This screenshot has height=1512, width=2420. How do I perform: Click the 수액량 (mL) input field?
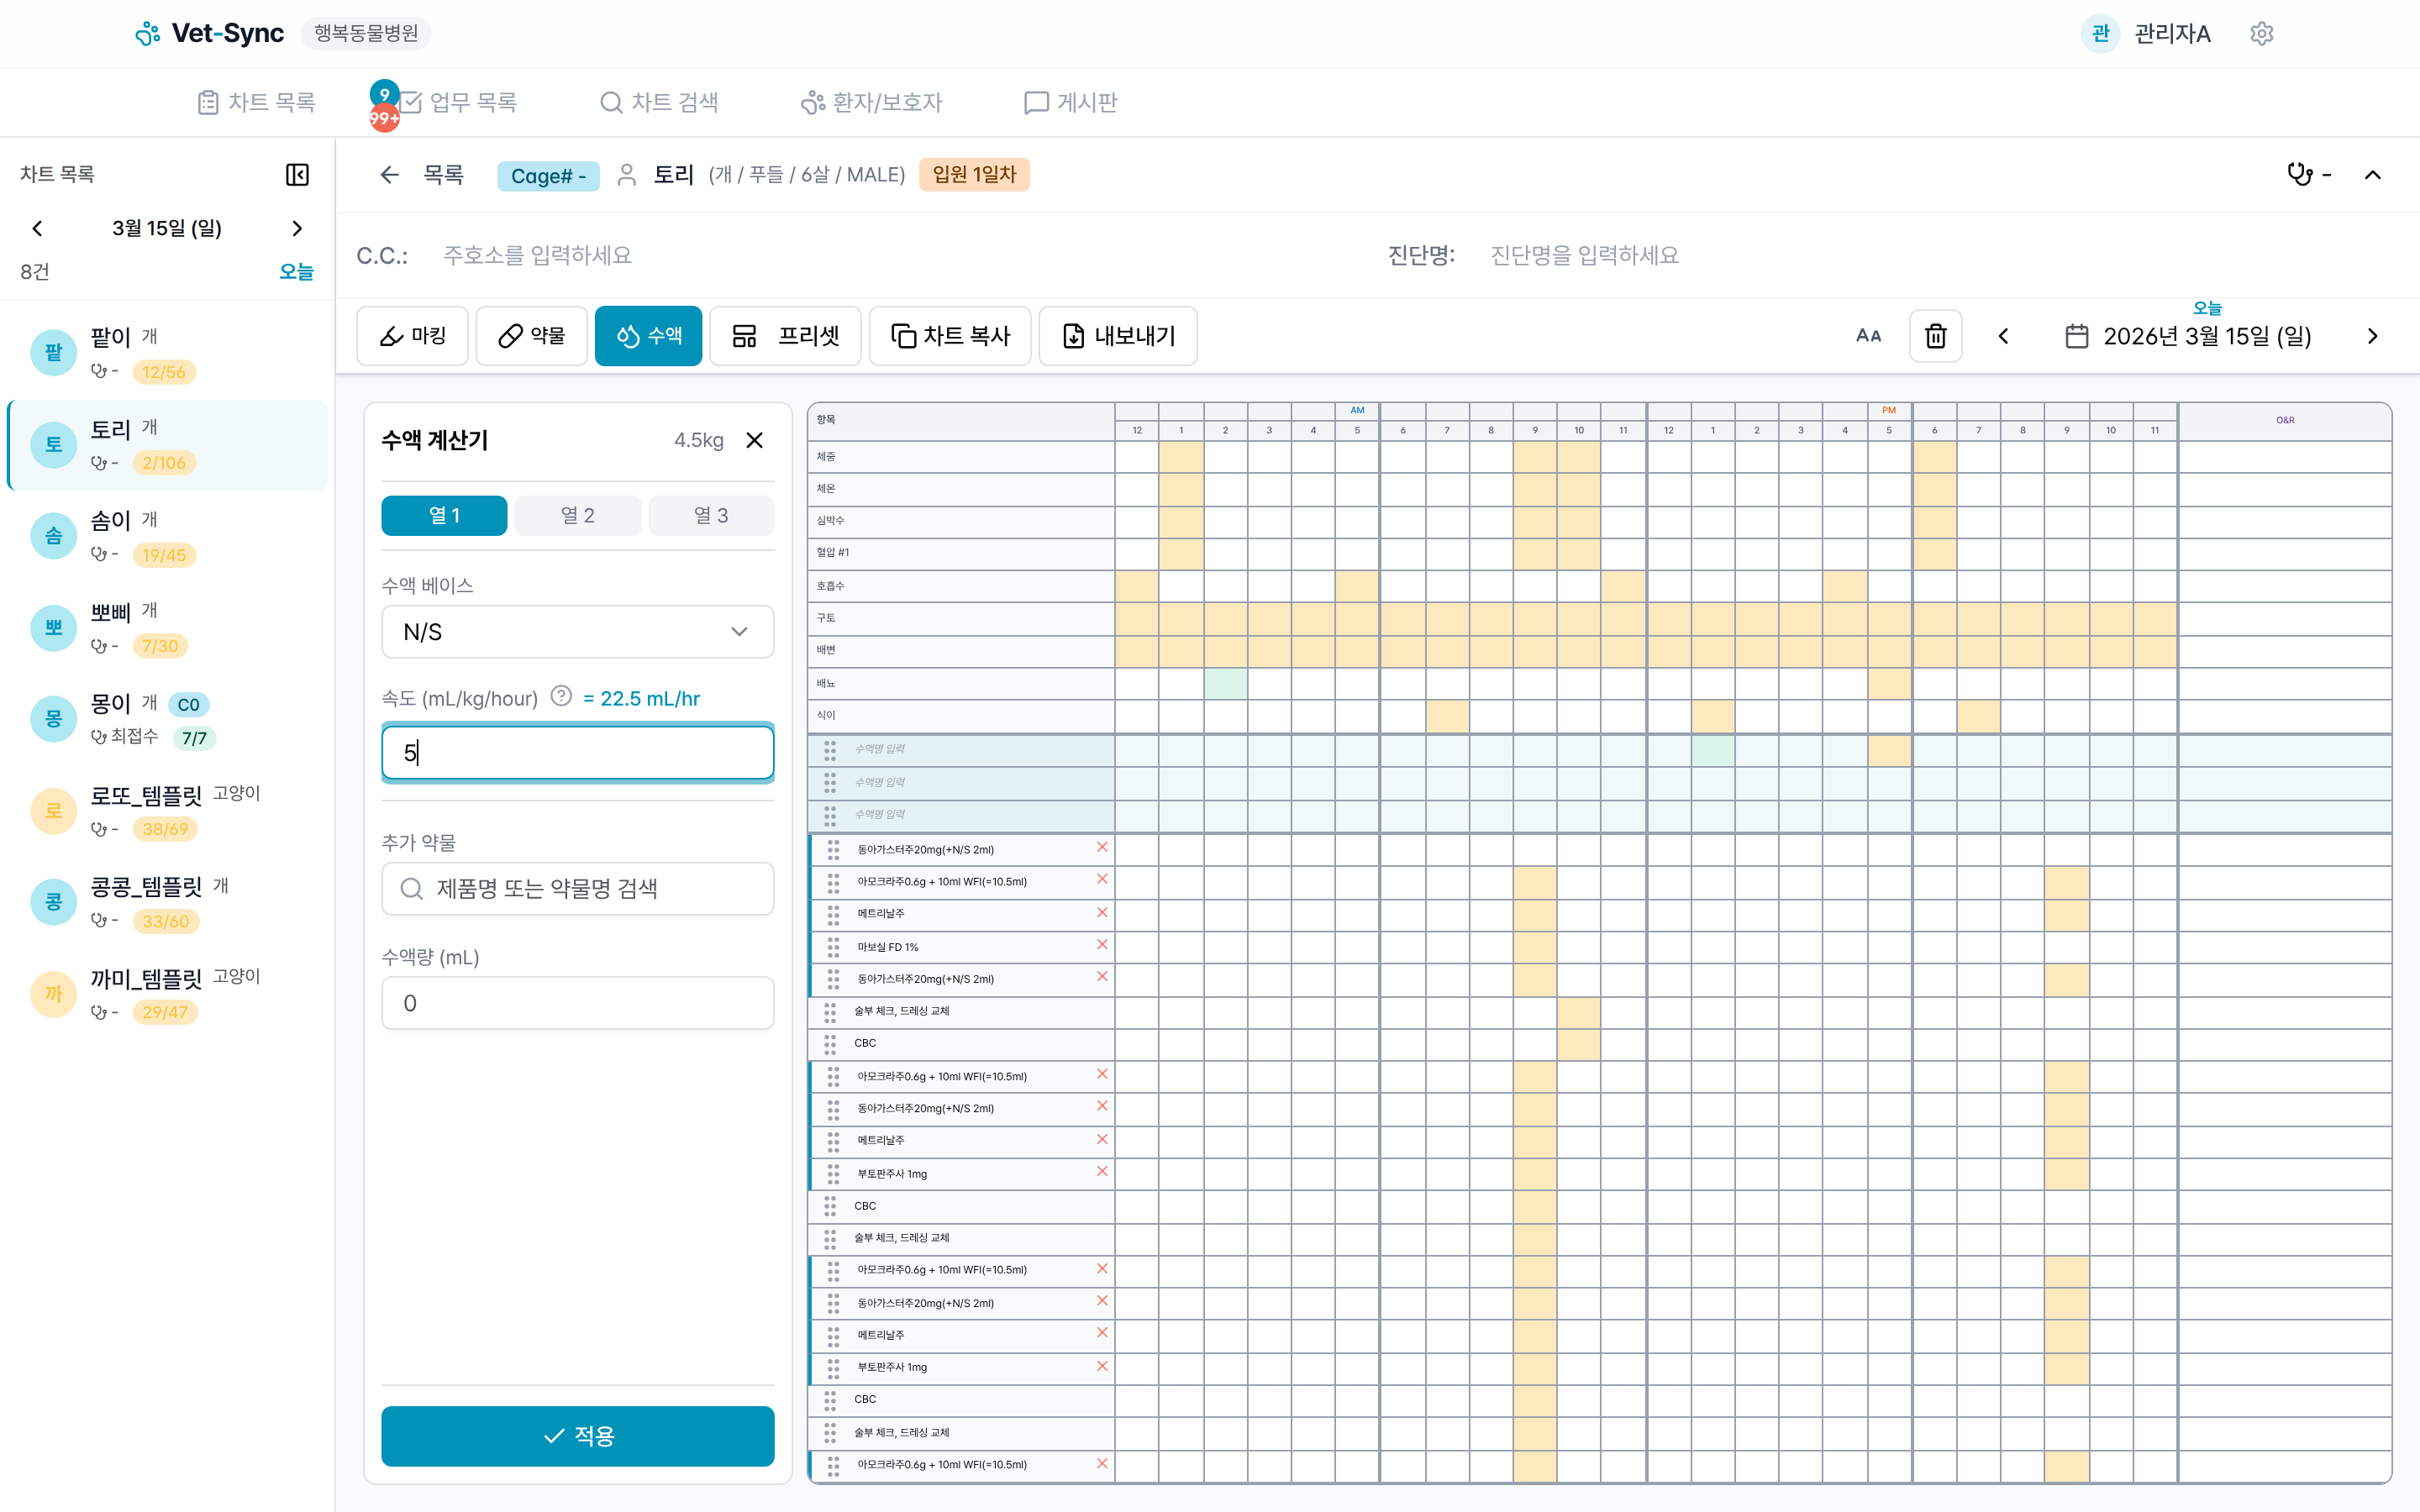click(x=577, y=1003)
